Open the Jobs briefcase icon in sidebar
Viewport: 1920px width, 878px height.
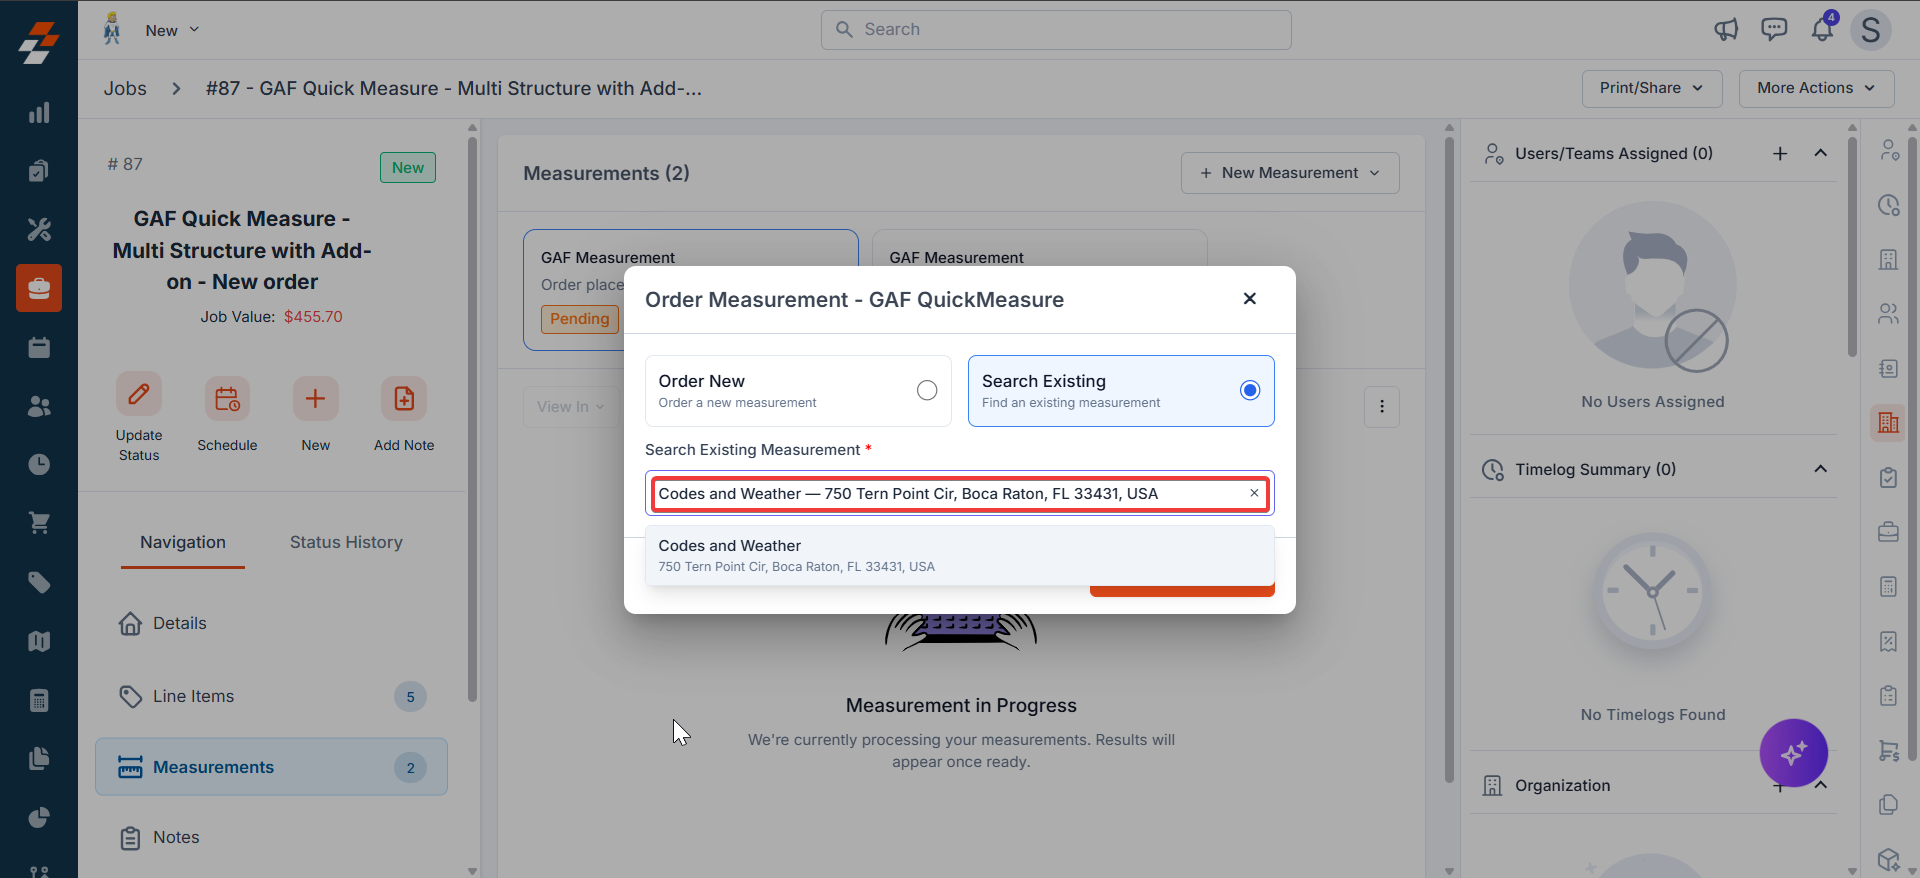click(39, 288)
